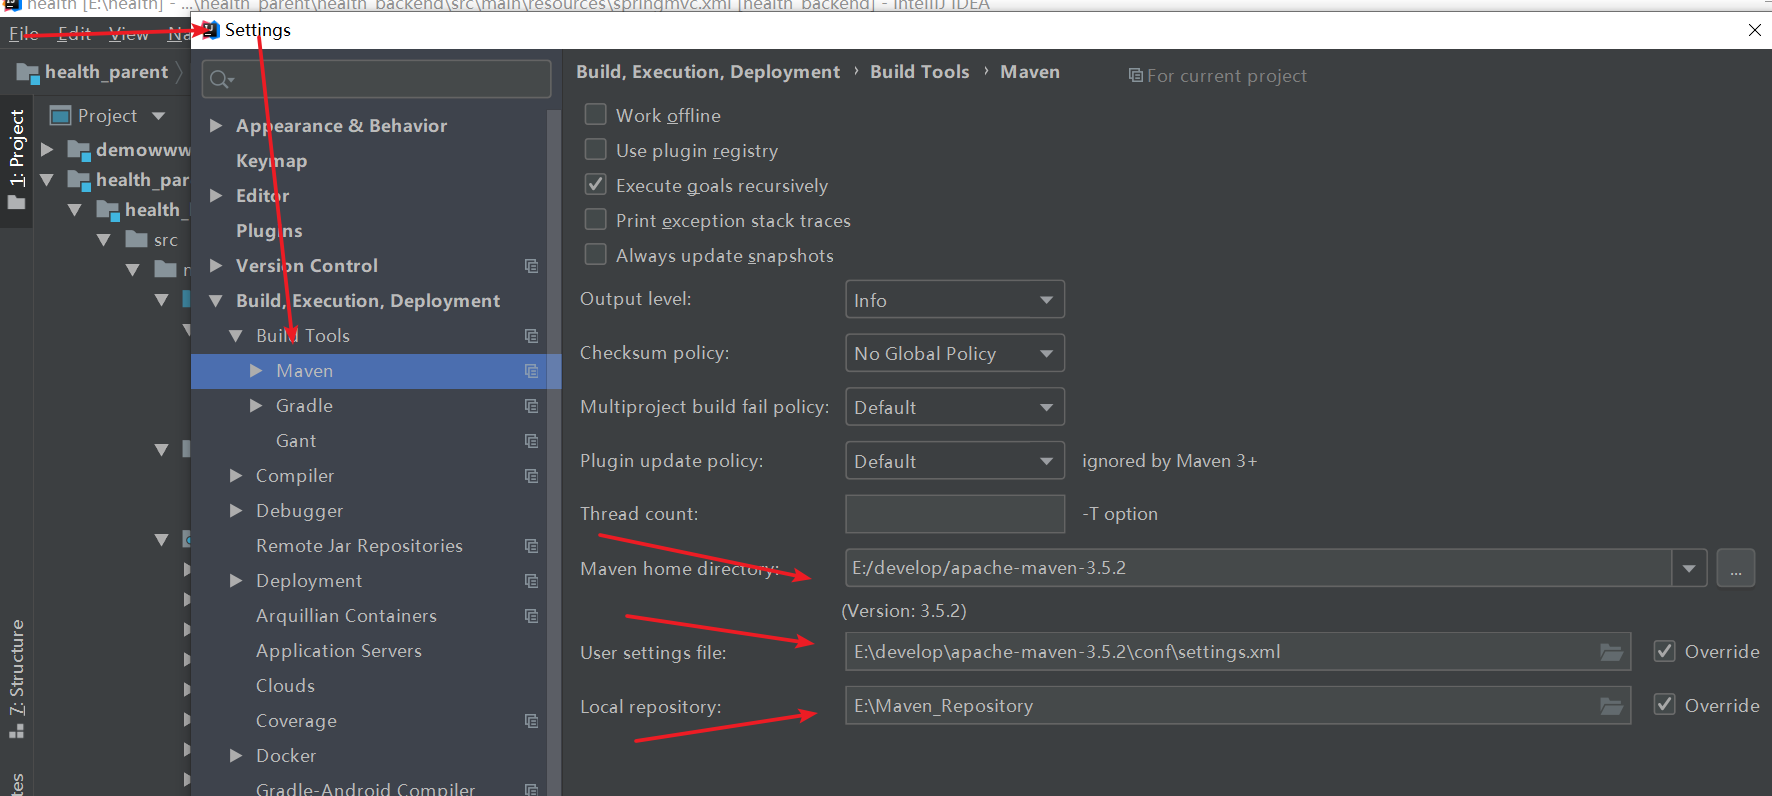Click Build Tools breadcrumb
The width and height of the screenshot is (1772, 796).
coord(919,72)
